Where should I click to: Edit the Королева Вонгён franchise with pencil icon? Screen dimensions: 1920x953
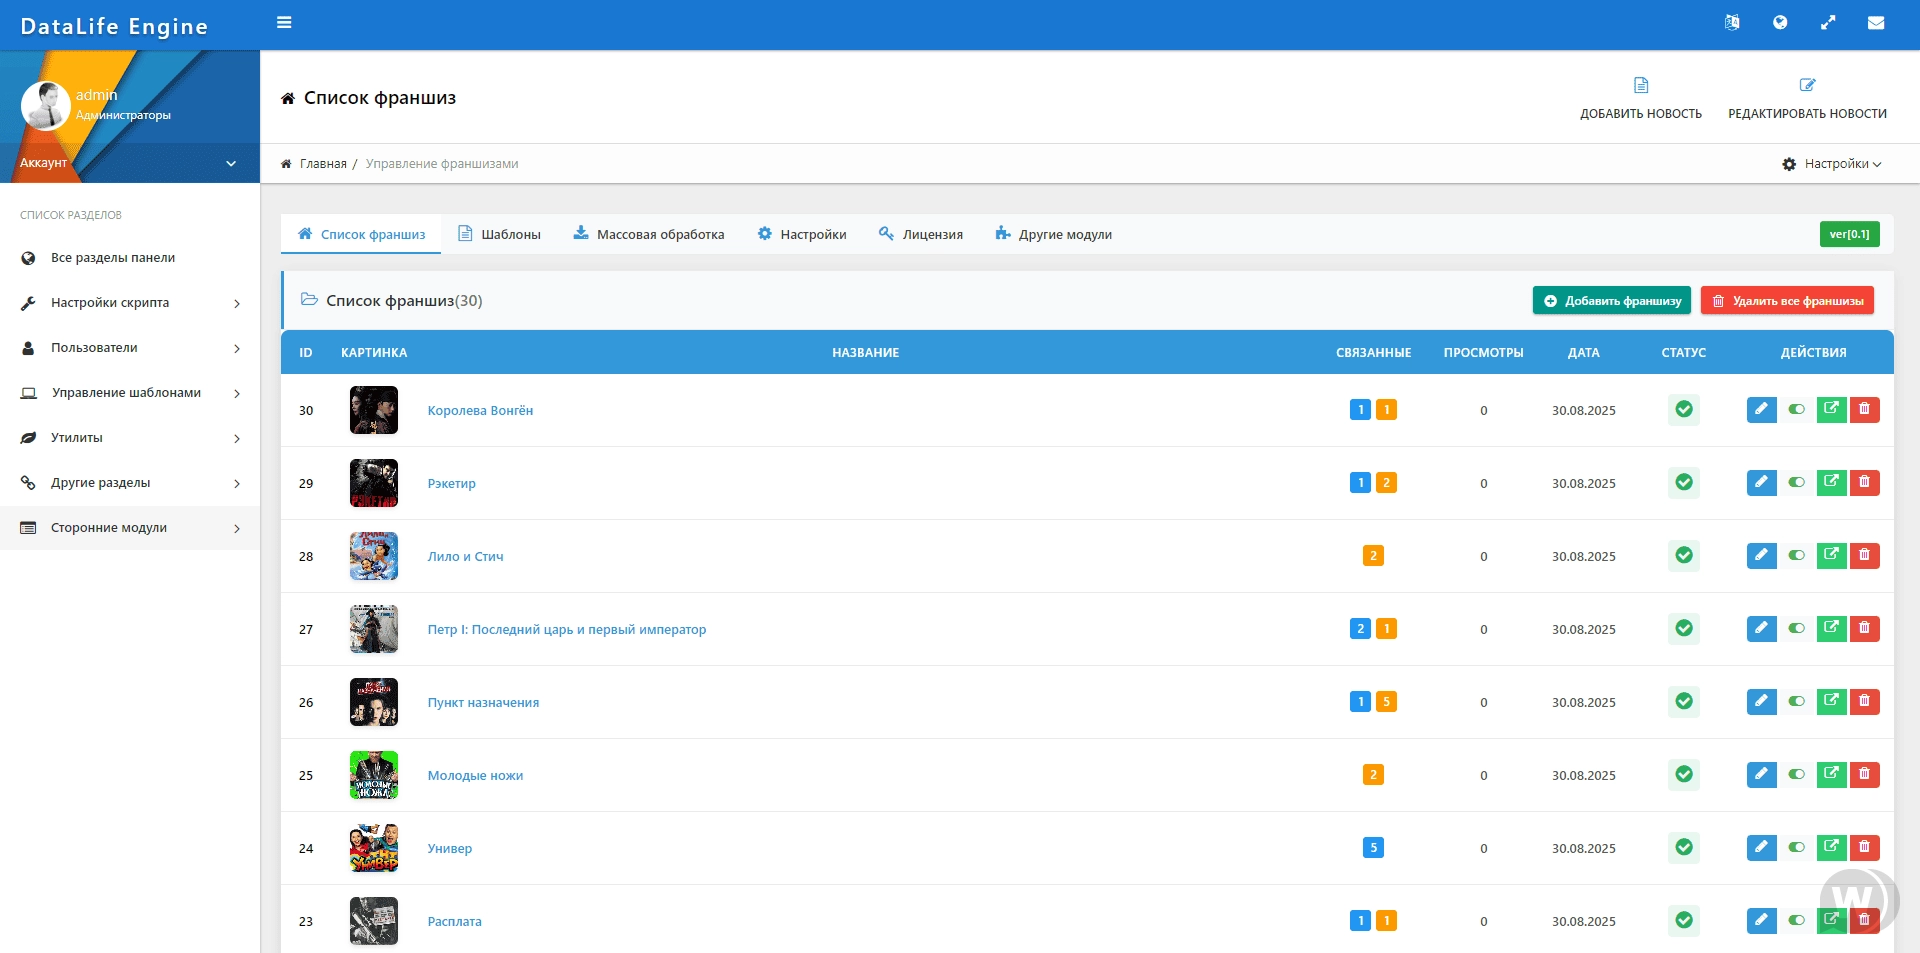pyautogui.click(x=1761, y=410)
